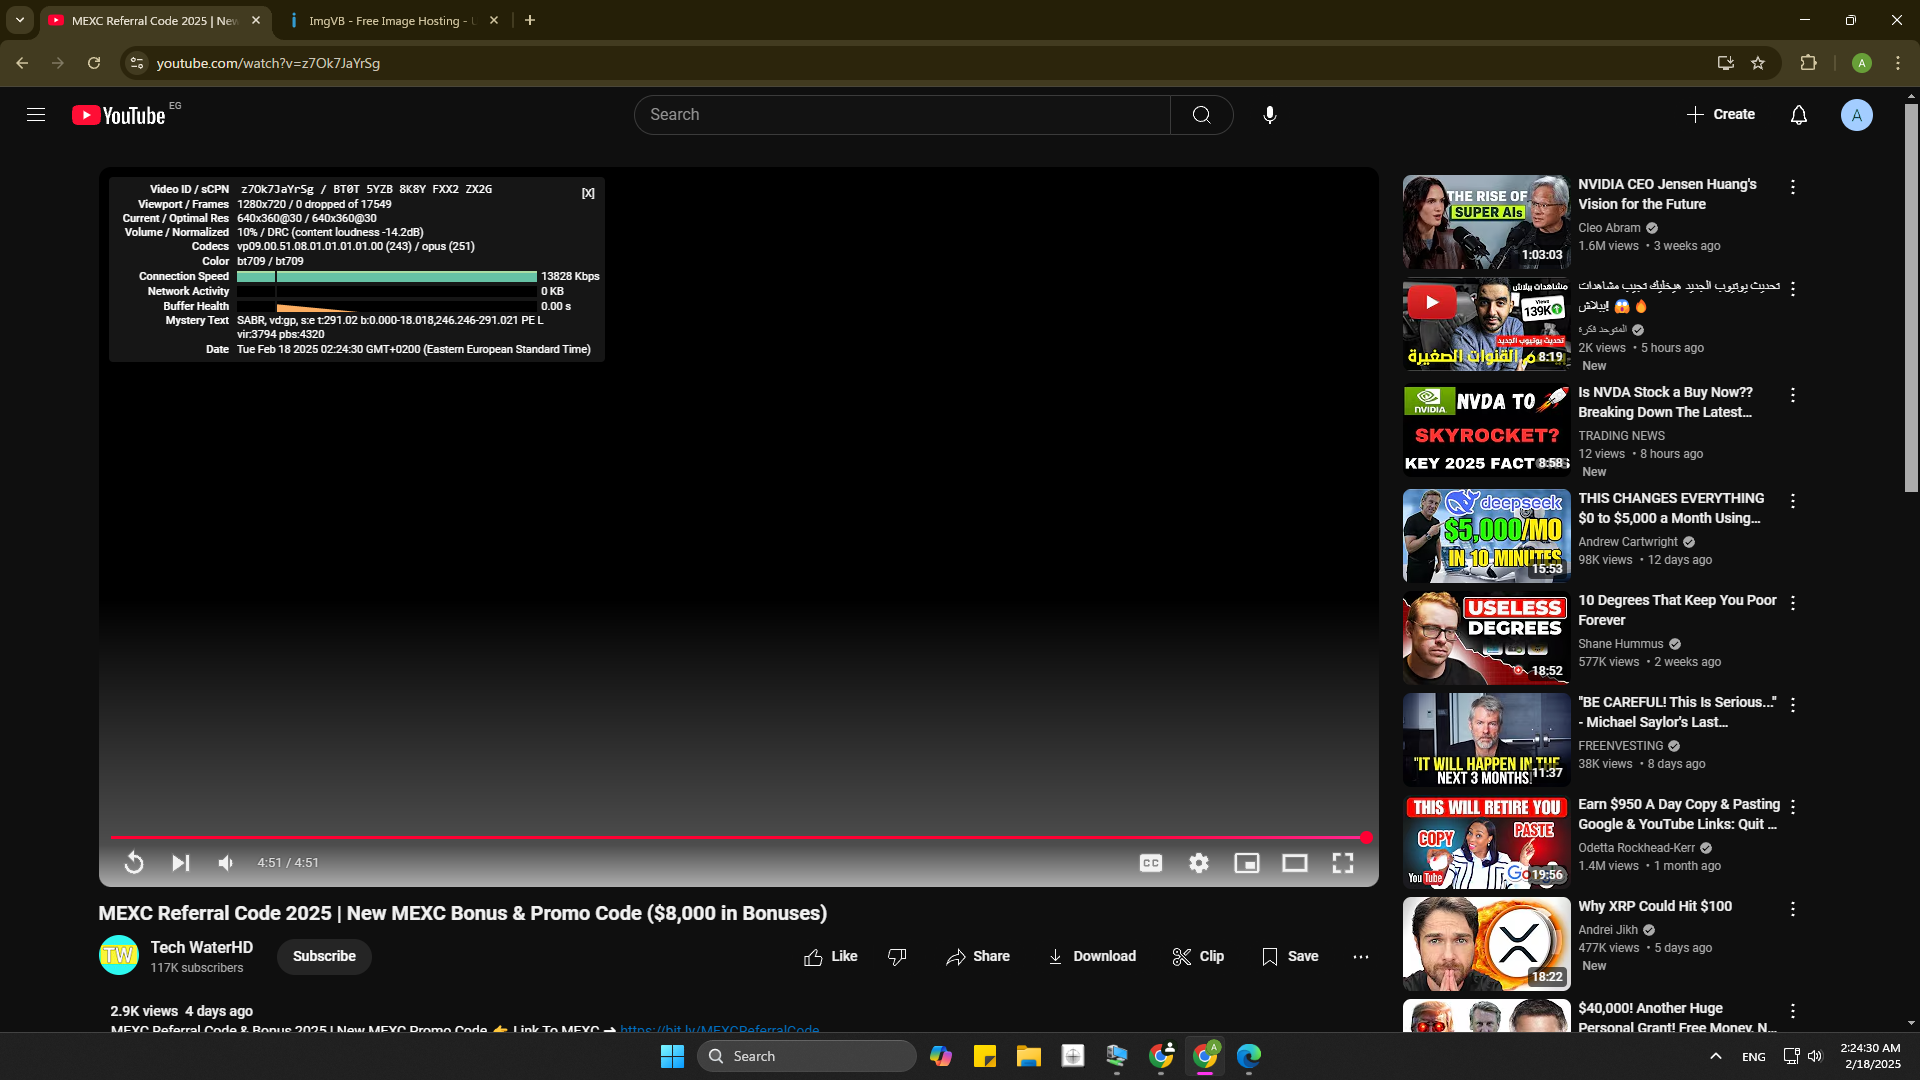This screenshot has height=1080, width=1920.
Task: Click the dislike thumbs-down icon
Action: tap(897, 957)
